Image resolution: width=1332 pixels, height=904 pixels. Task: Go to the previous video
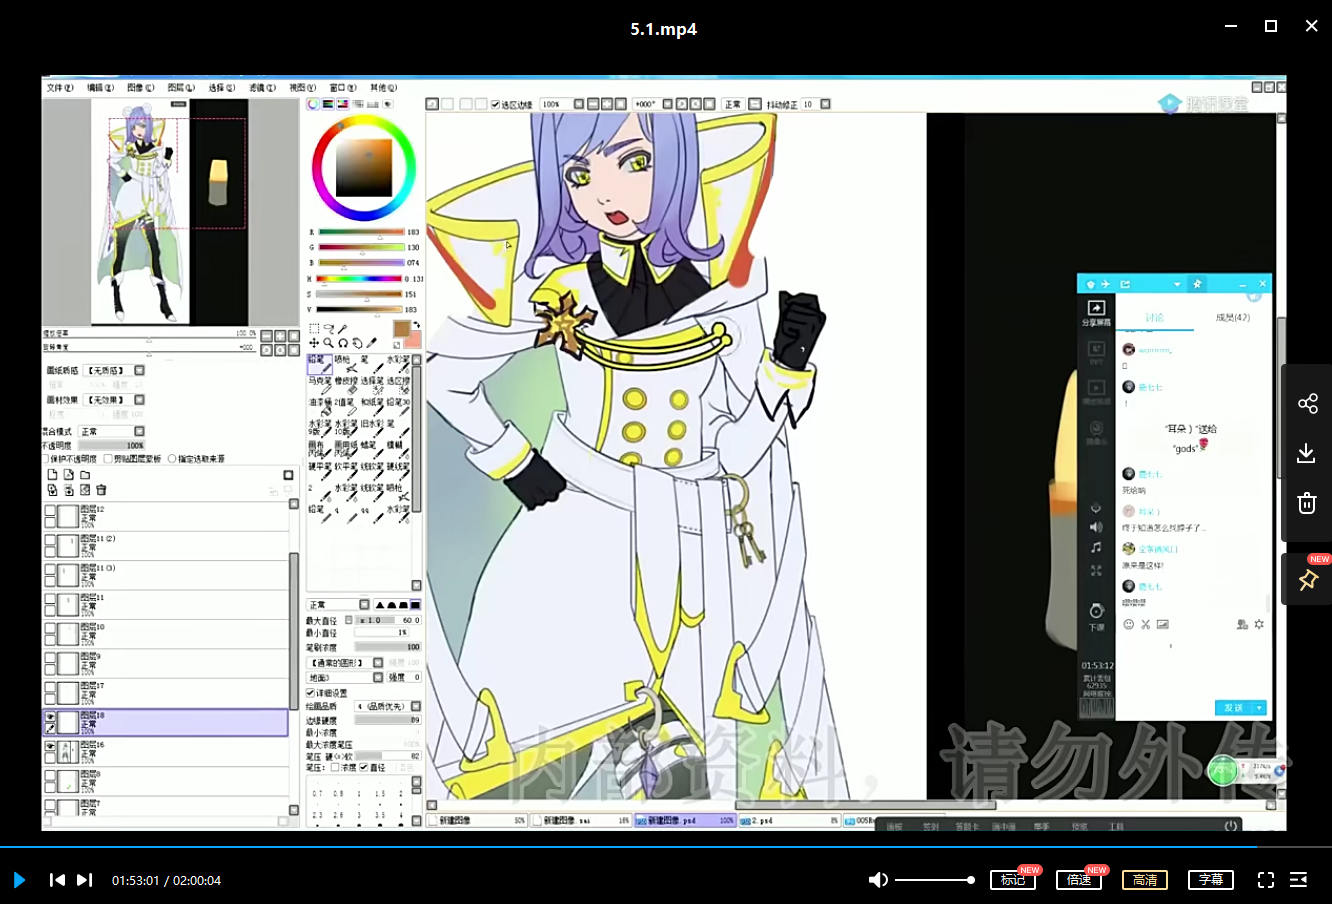(57, 880)
